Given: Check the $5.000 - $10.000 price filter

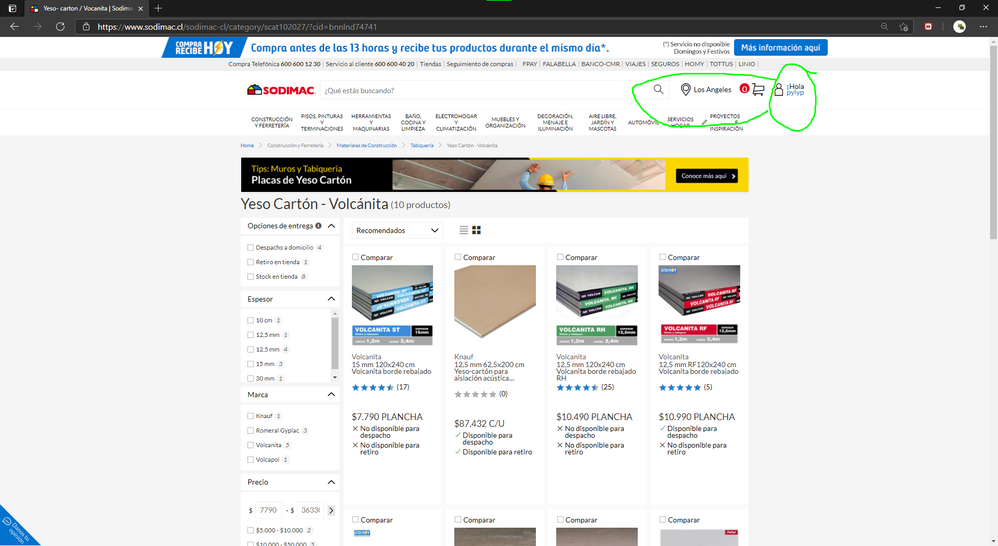Looking at the screenshot, I should [250, 530].
